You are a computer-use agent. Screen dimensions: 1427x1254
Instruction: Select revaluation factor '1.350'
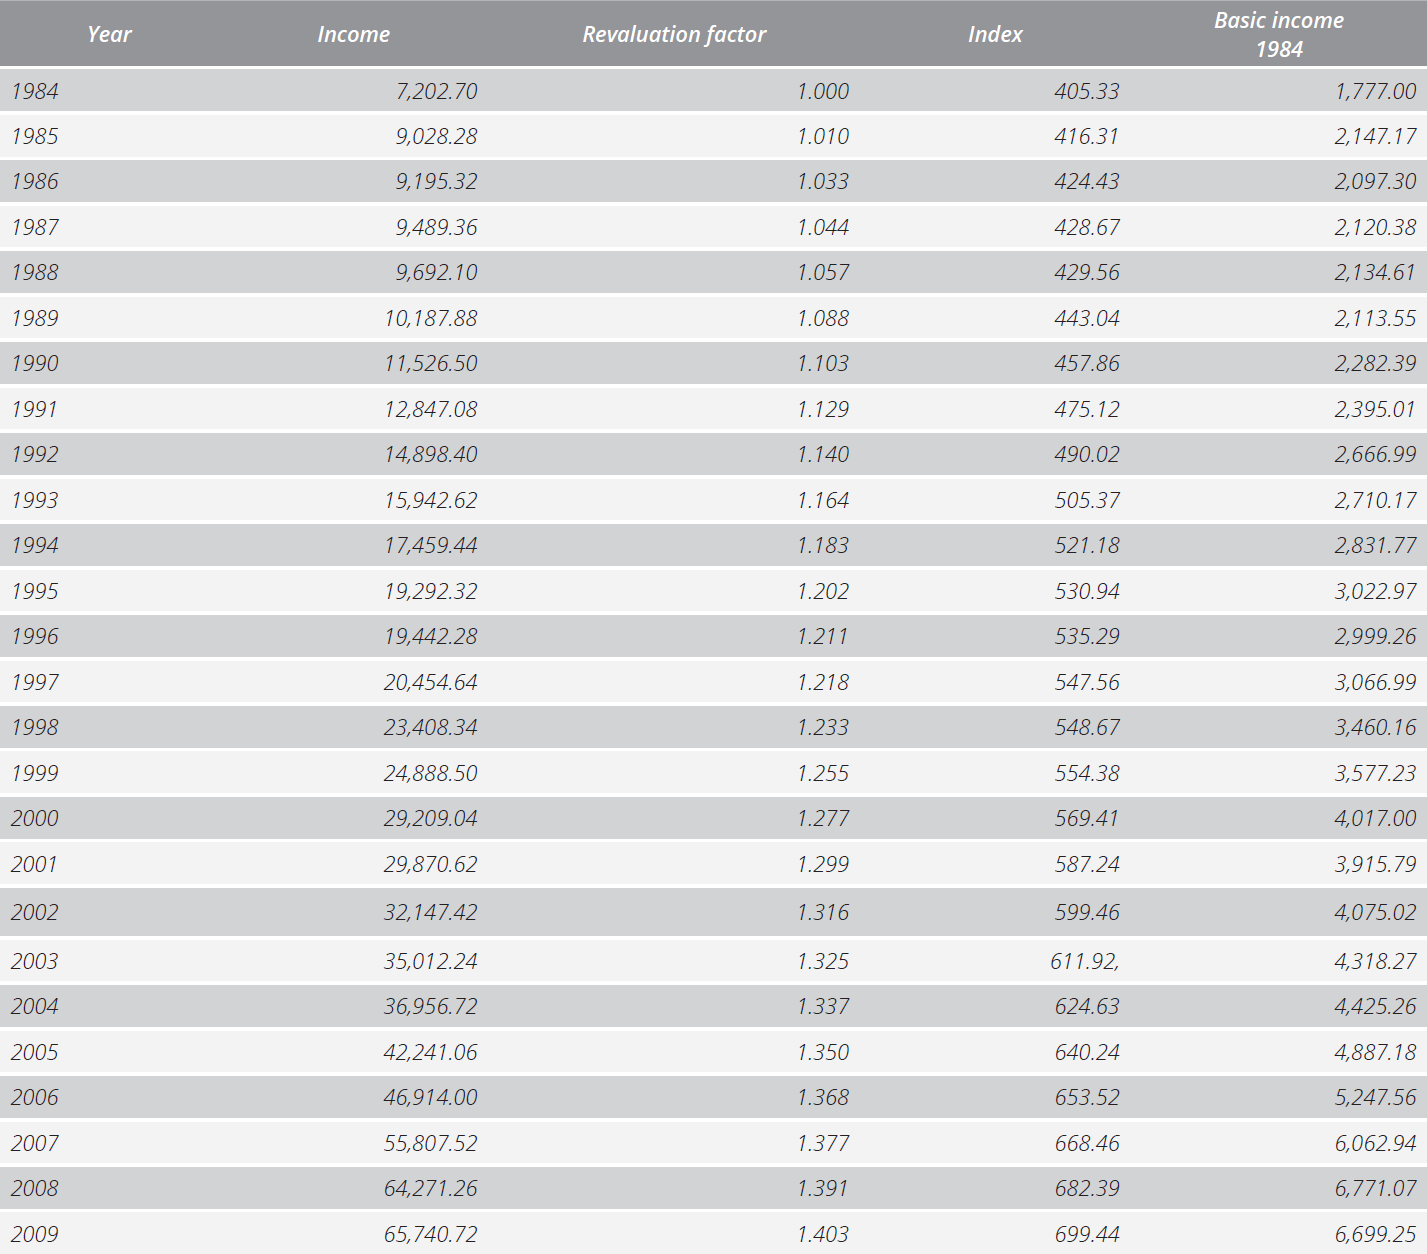(x=823, y=1052)
